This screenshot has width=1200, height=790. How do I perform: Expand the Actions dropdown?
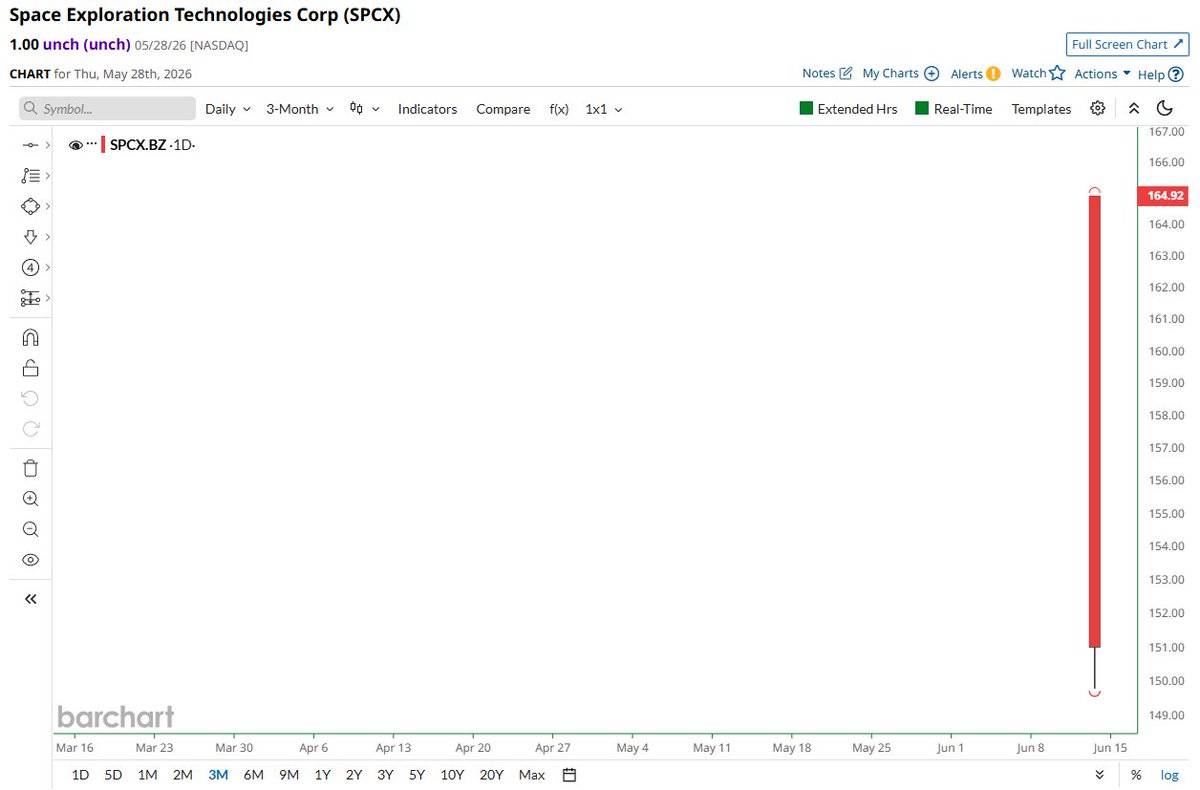pos(1102,73)
